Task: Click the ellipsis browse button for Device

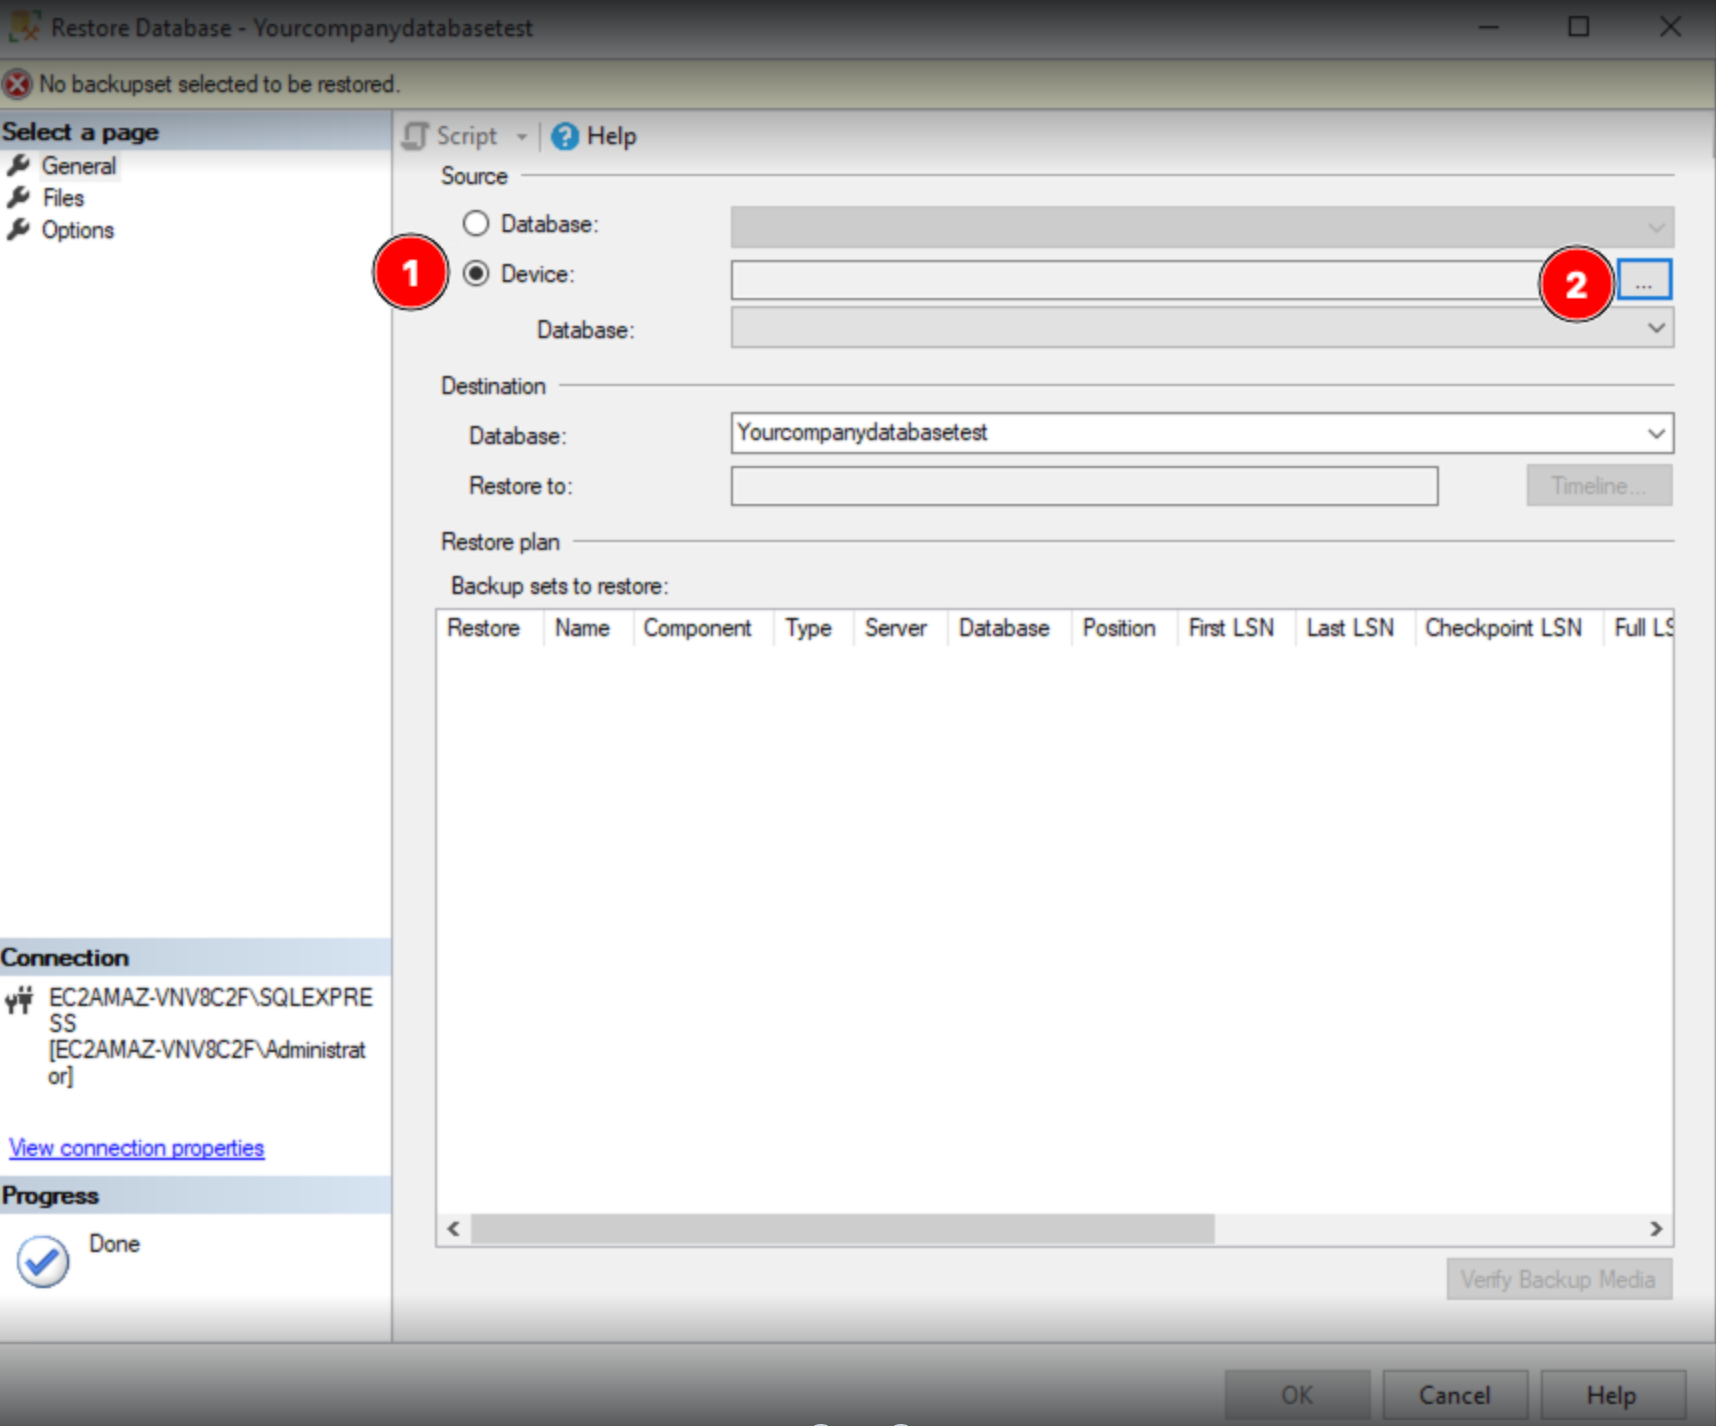Action: point(1644,280)
